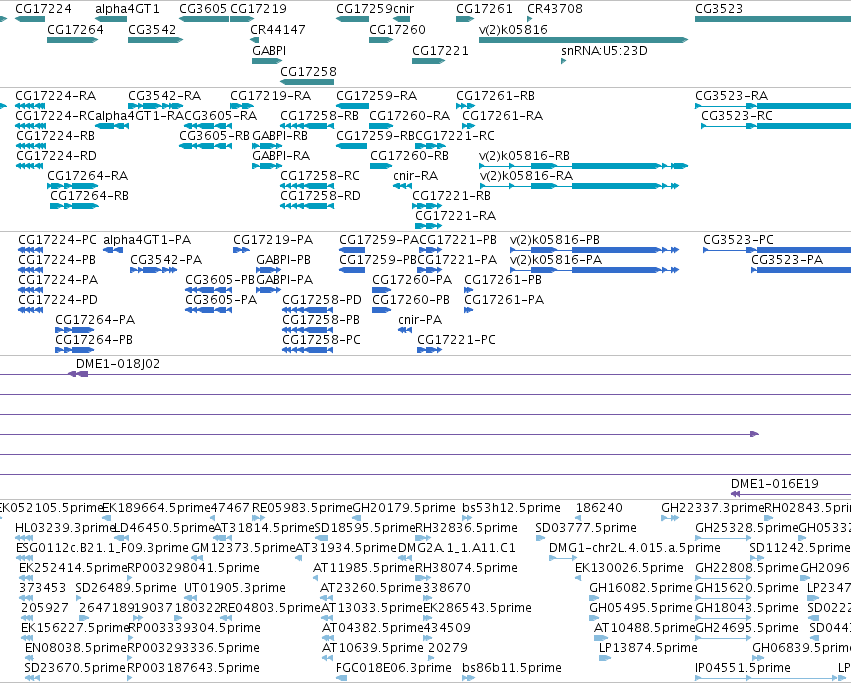This screenshot has height=683, width=851.
Task: Select the CG17258 gene bar in gene track
Action: (x=307, y=82)
